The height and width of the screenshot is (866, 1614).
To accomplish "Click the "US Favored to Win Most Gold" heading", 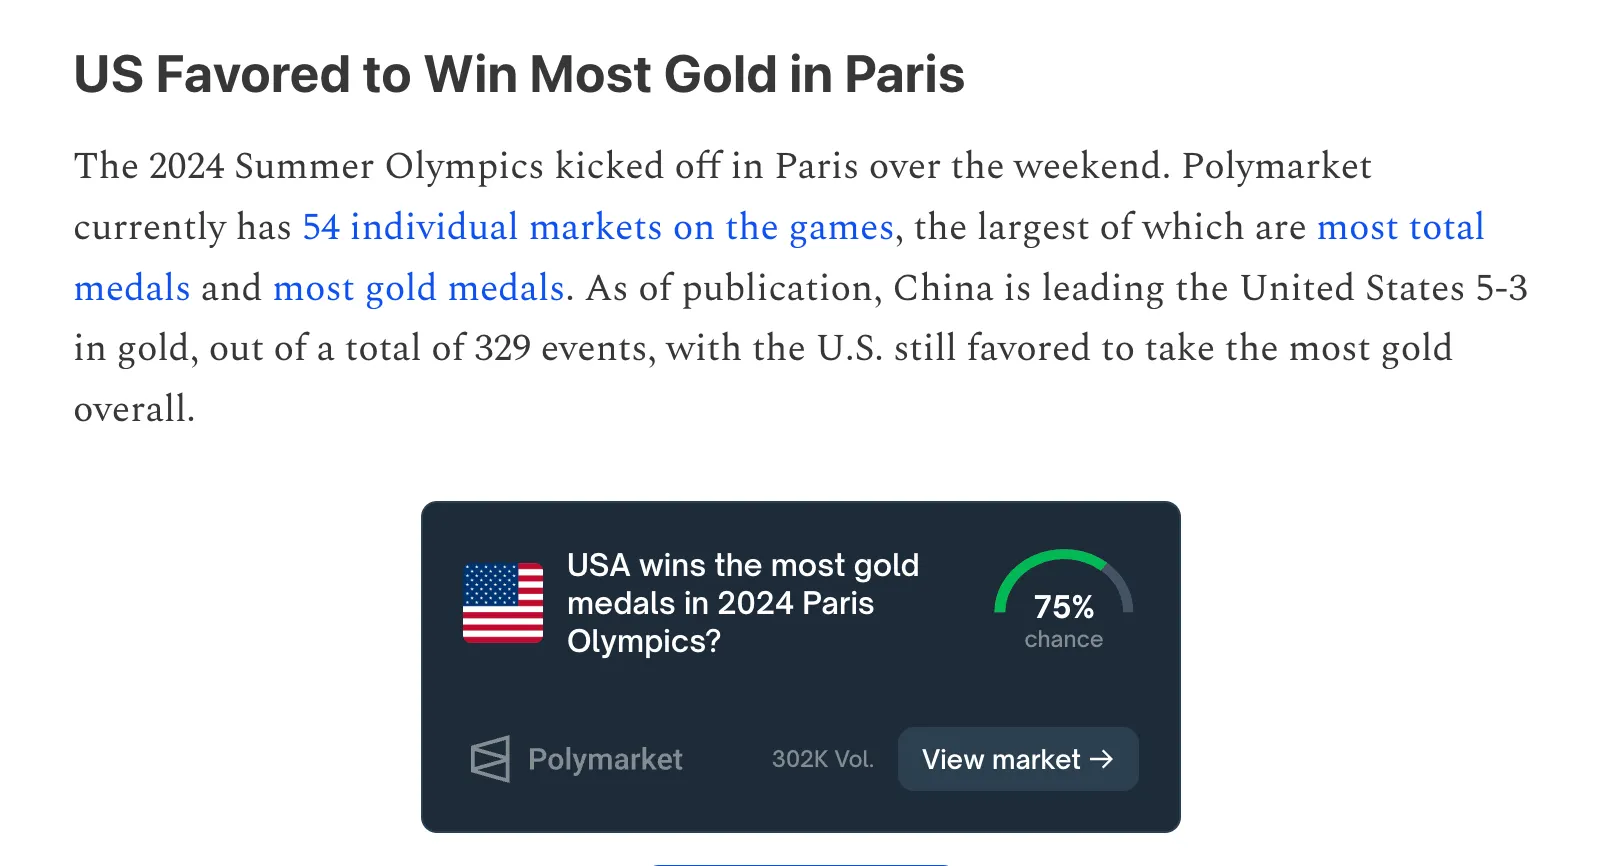I will tap(519, 75).
